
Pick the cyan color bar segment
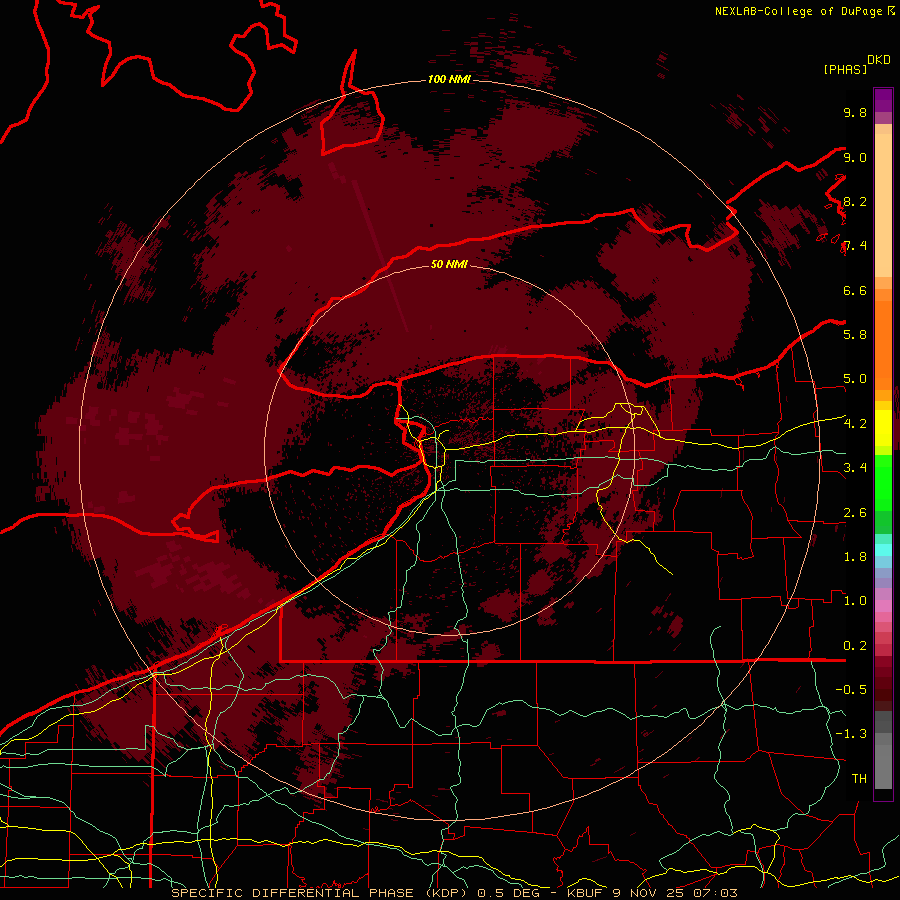click(x=883, y=550)
